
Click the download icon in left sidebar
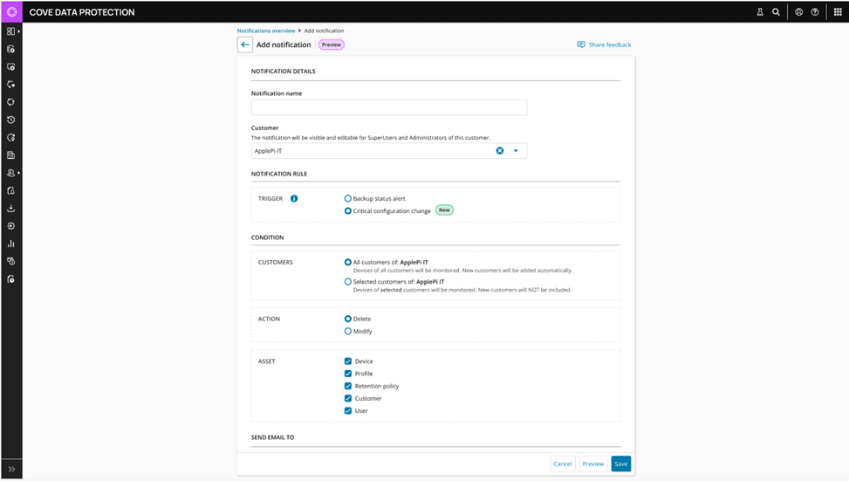[x=11, y=208]
